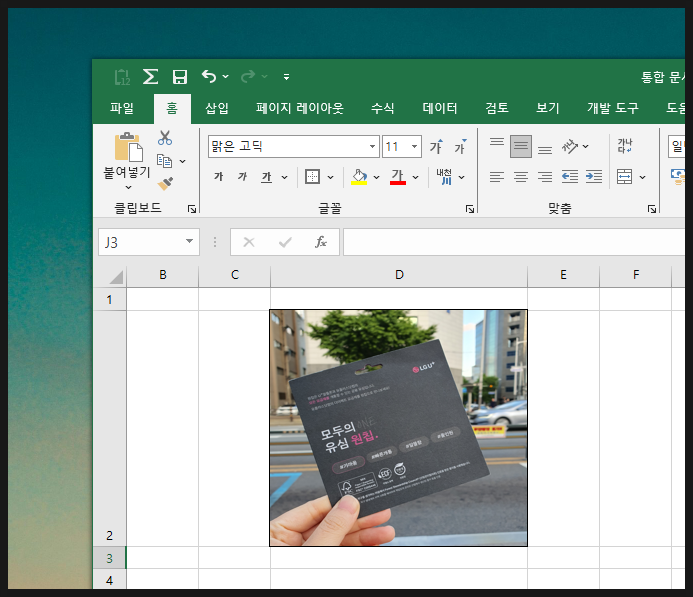Open the undo history dropdown arrow
This screenshot has width=693, height=597.
click(x=225, y=77)
